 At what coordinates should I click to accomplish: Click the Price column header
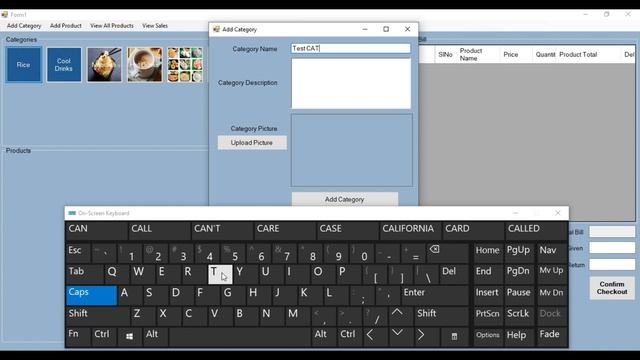516,54
